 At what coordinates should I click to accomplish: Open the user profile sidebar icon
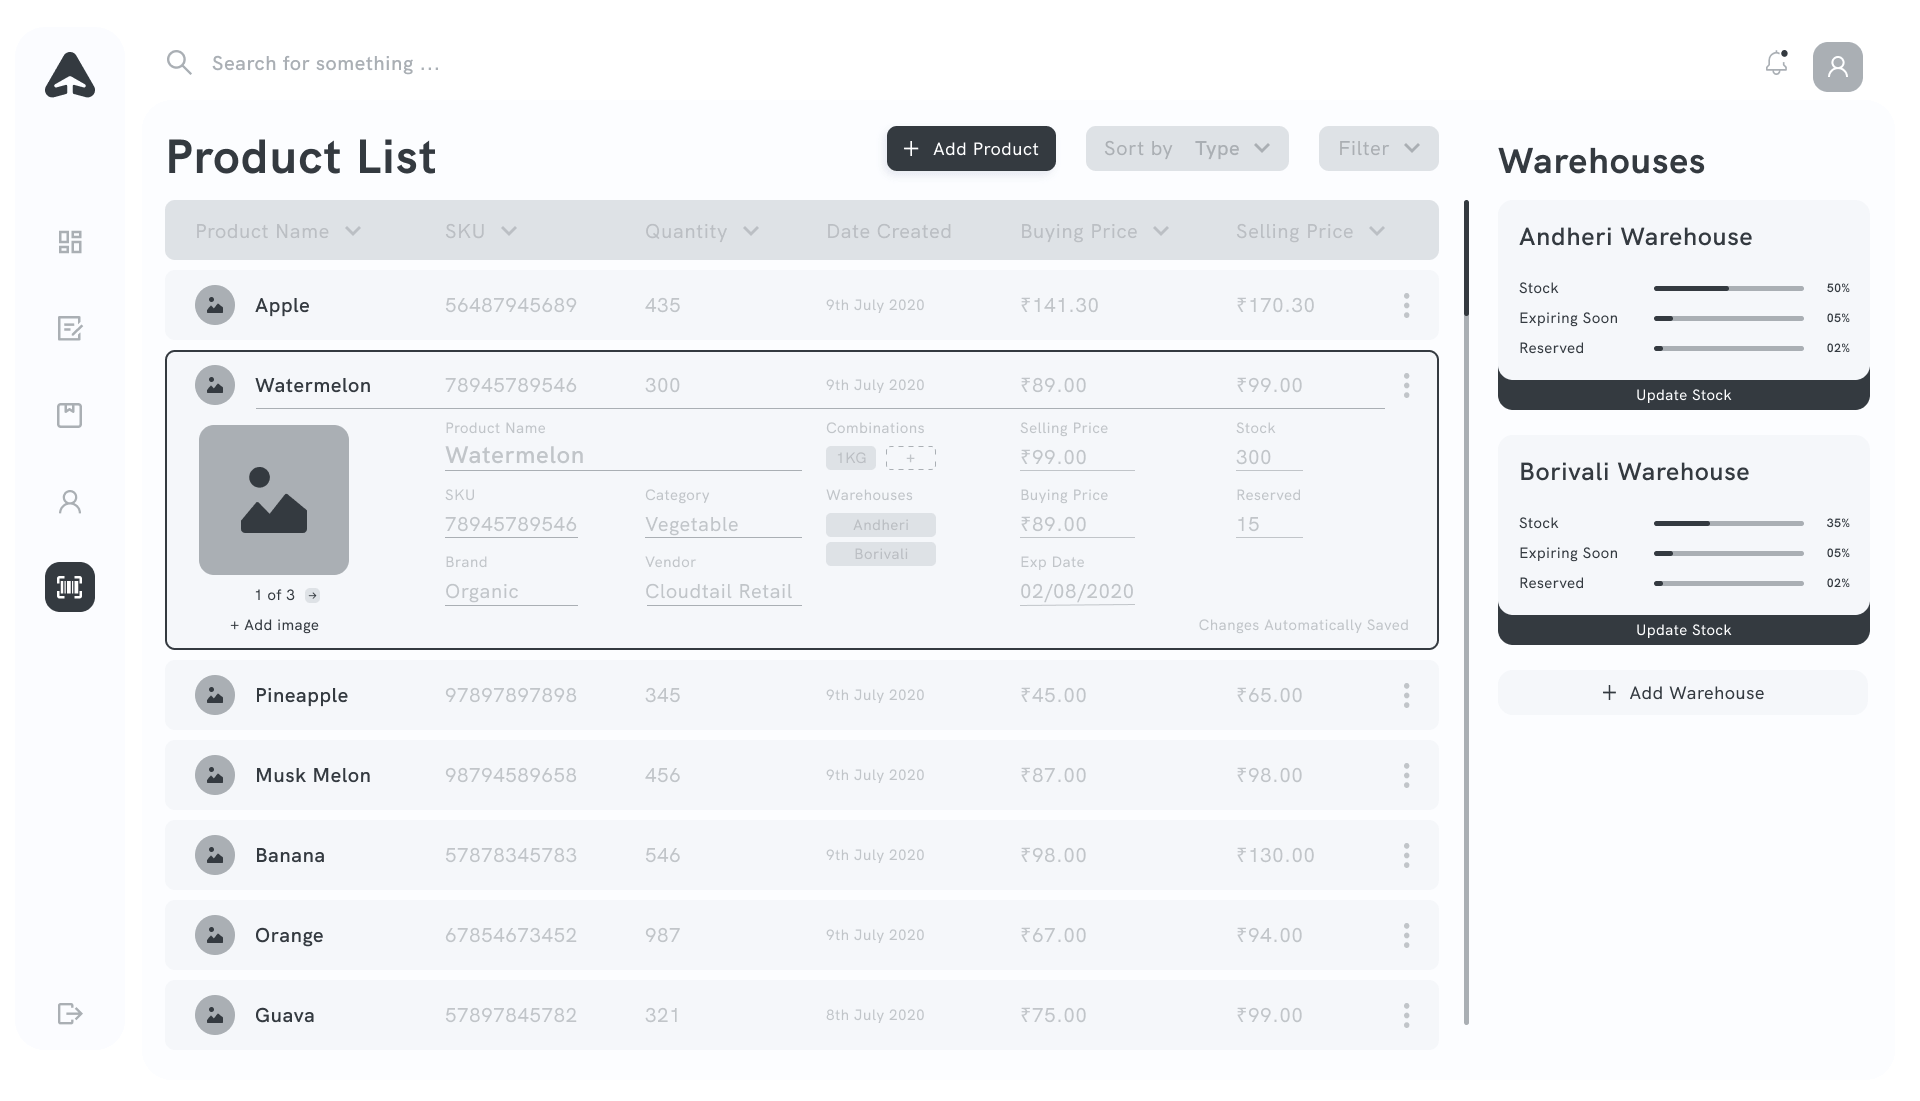coord(70,501)
